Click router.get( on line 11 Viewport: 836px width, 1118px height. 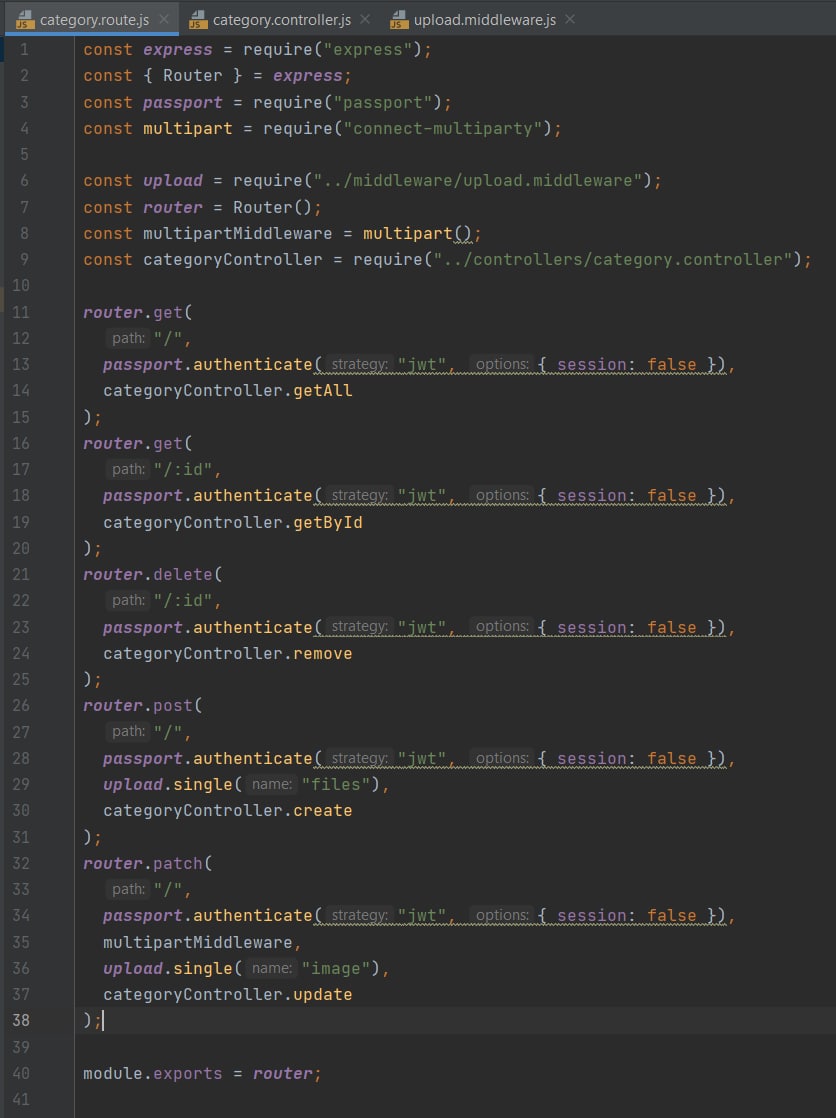tap(138, 312)
